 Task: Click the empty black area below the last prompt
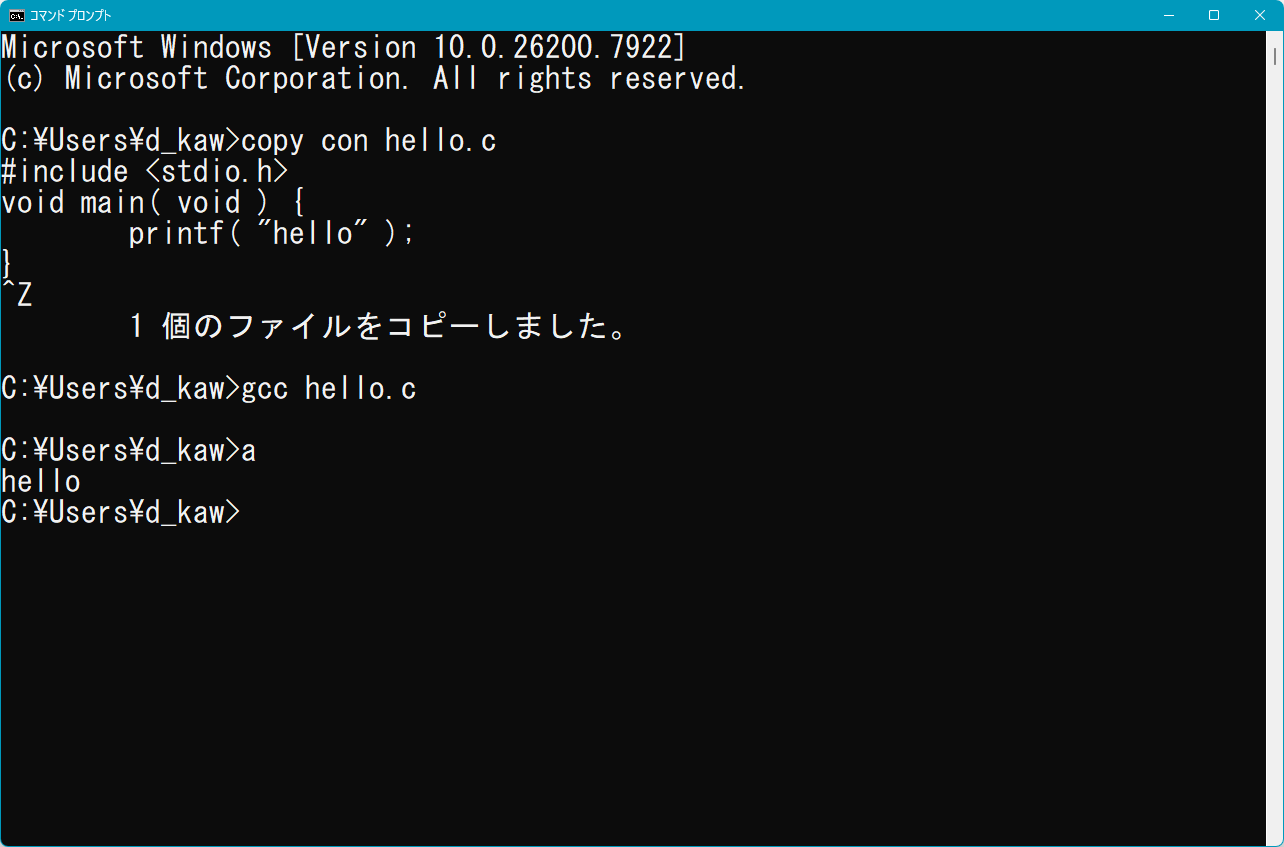(640, 680)
